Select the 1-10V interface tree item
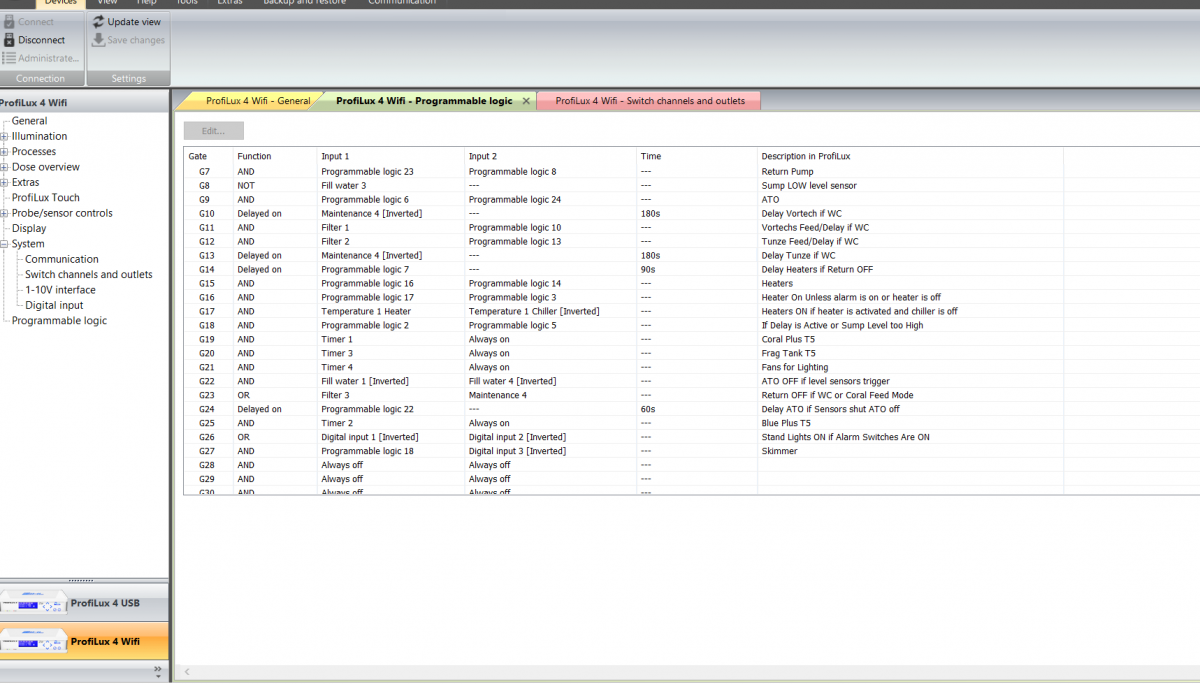This screenshot has height=684, width=1200. click(60, 290)
